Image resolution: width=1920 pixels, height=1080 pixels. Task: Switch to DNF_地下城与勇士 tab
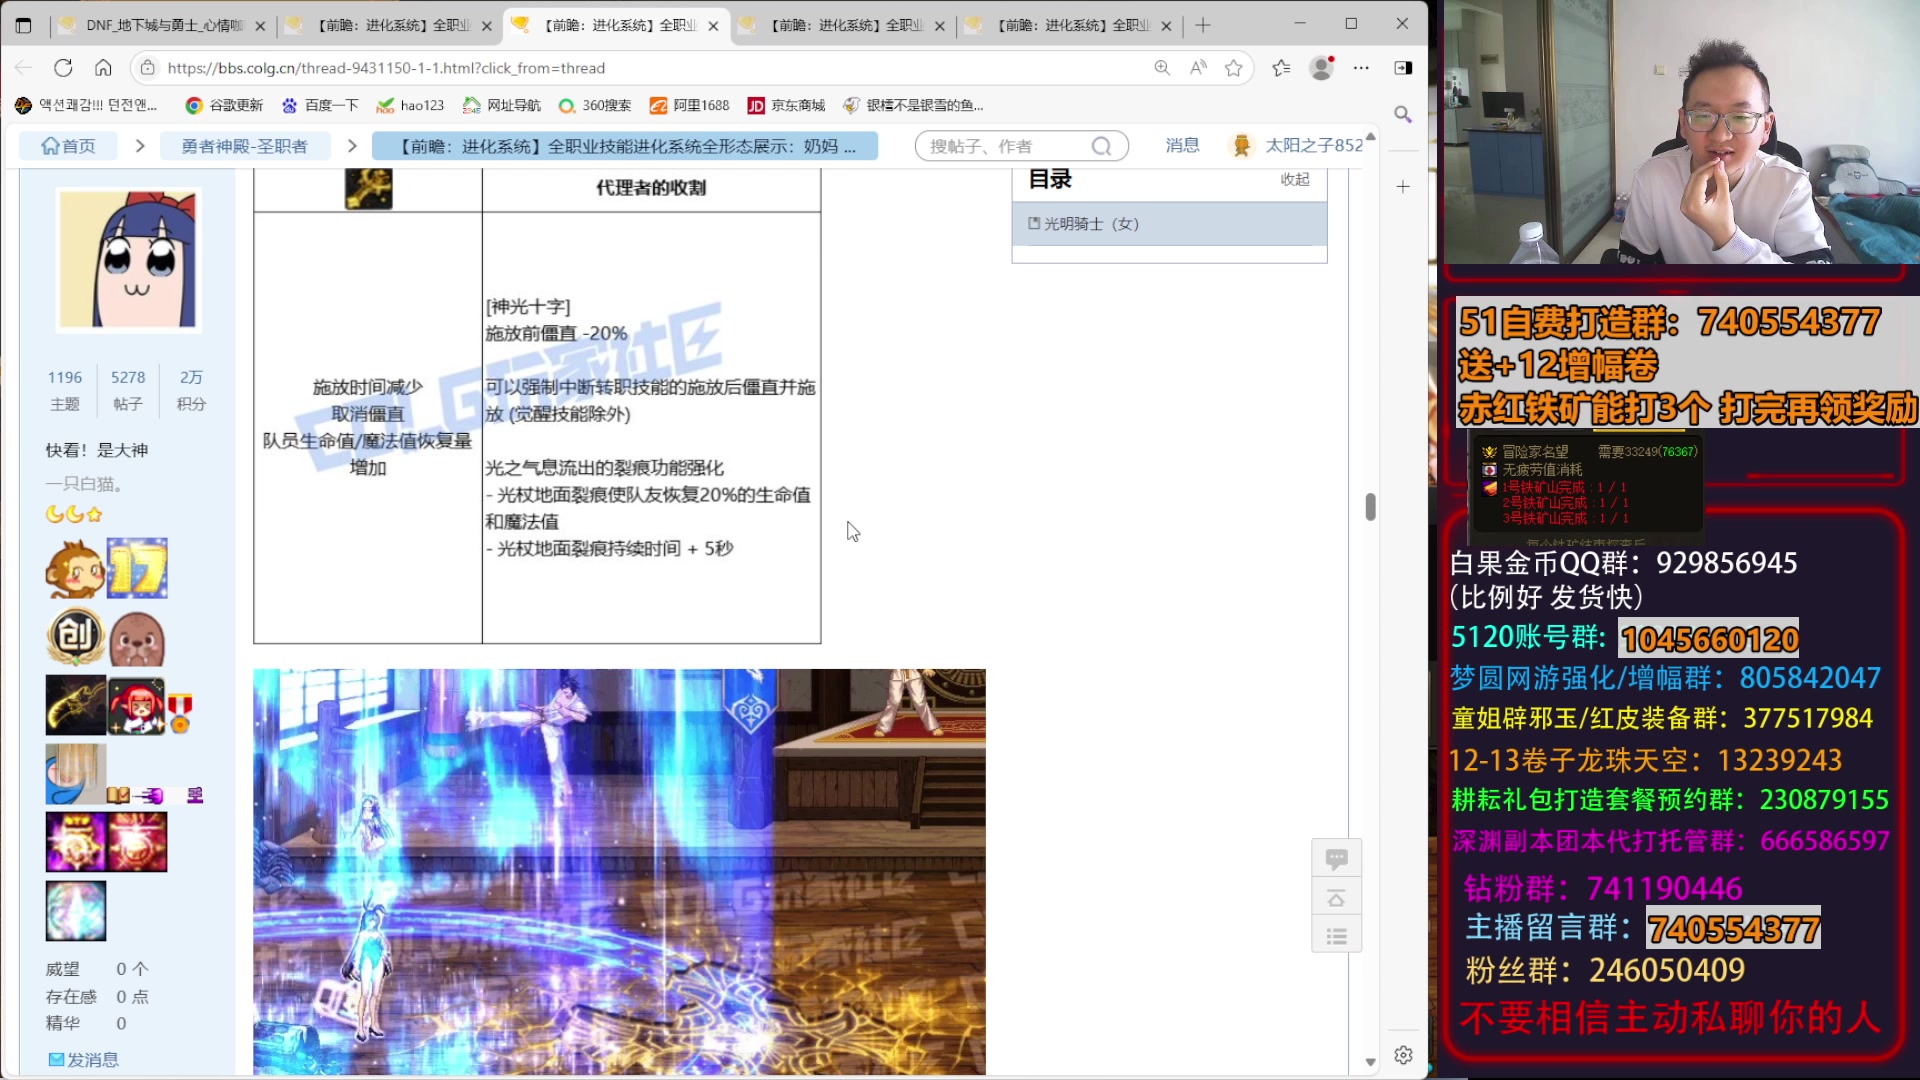(x=162, y=26)
